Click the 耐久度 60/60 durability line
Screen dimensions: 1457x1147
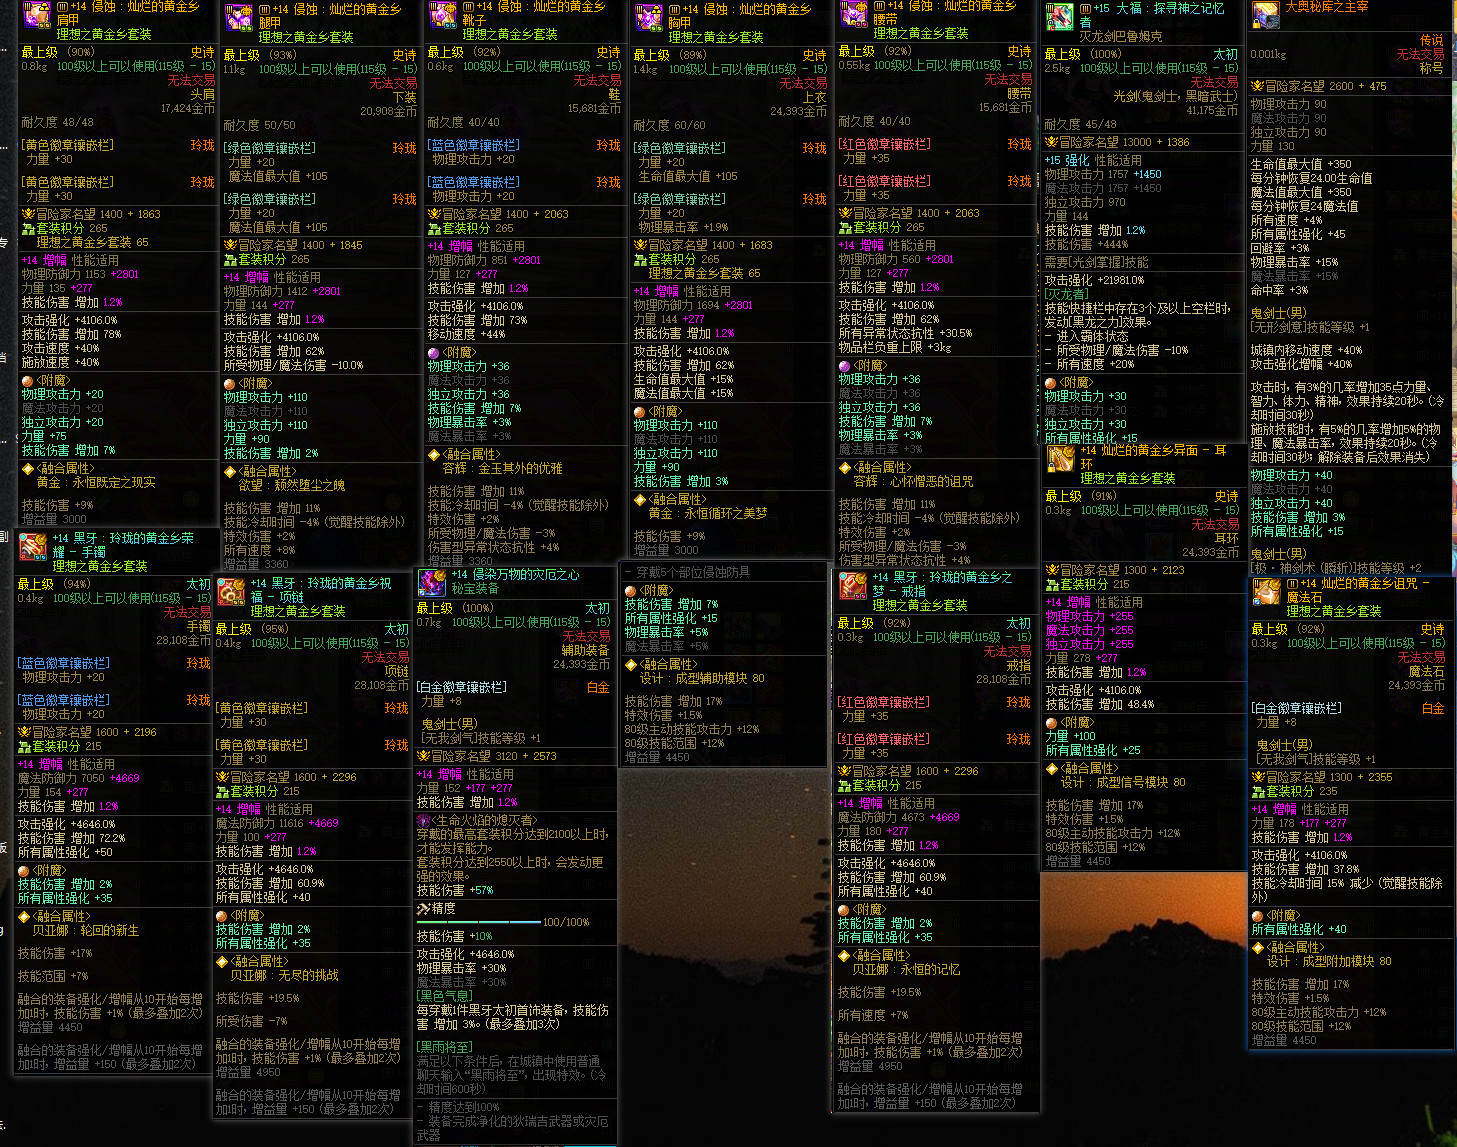pos(670,125)
